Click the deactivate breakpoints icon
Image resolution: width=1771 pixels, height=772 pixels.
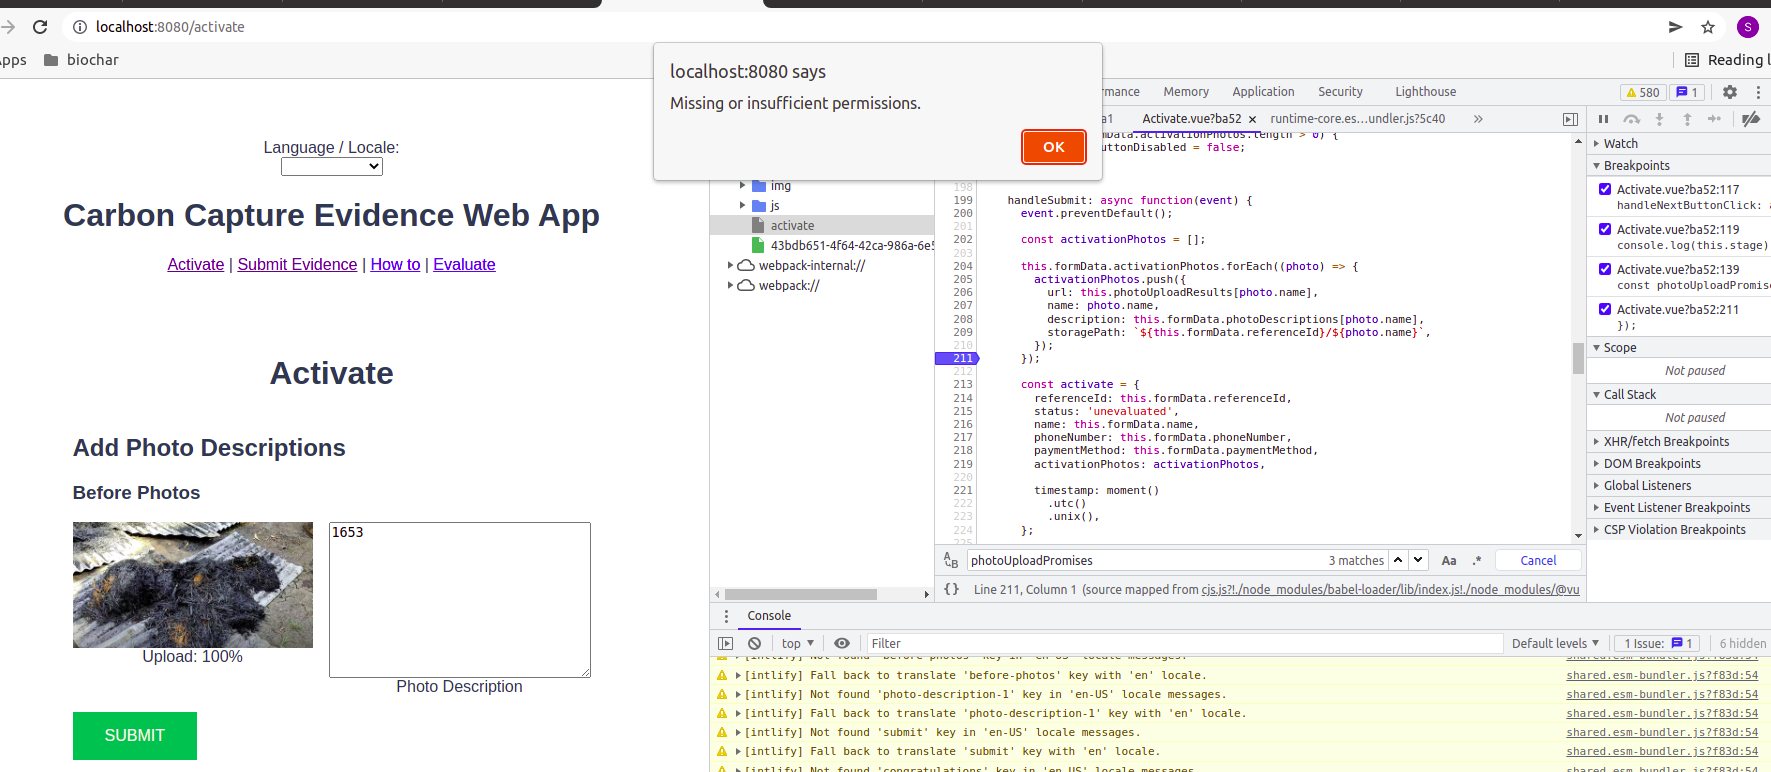[x=1750, y=119]
